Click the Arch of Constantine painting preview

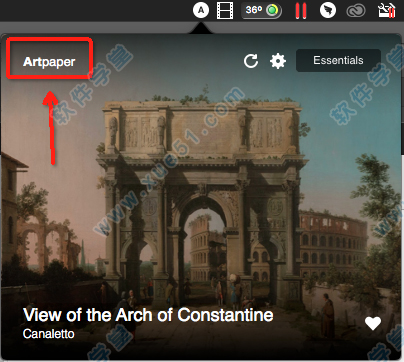pyautogui.click(x=201, y=197)
